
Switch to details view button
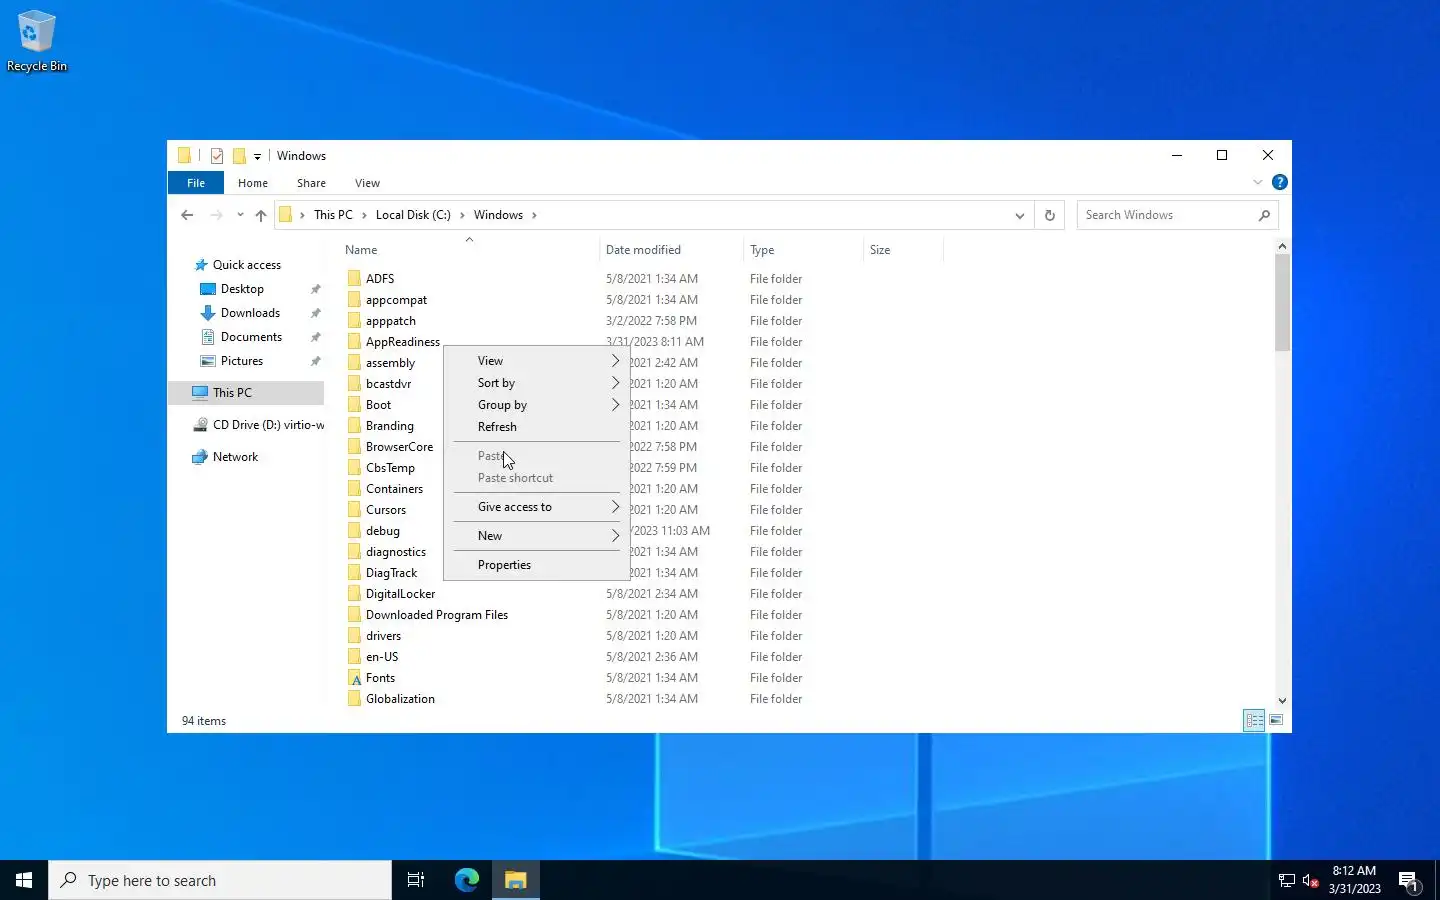pyautogui.click(x=1254, y=720)
